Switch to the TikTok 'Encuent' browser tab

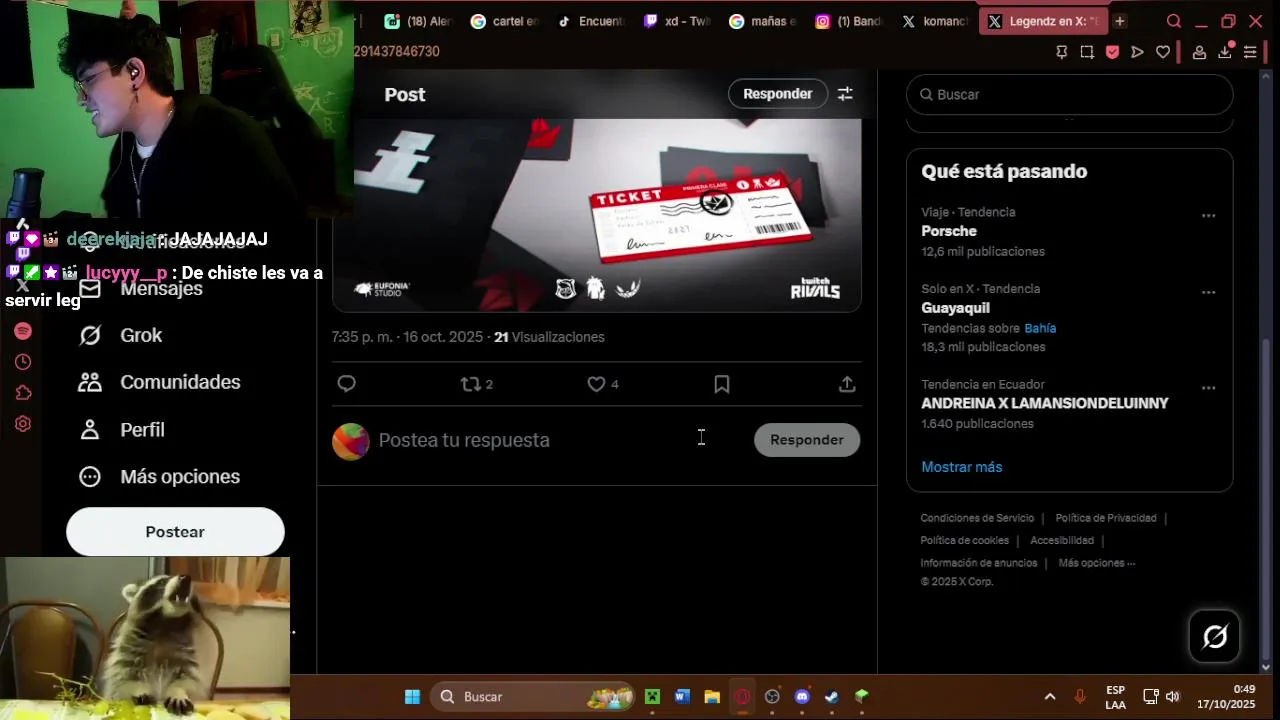(591, 21)
